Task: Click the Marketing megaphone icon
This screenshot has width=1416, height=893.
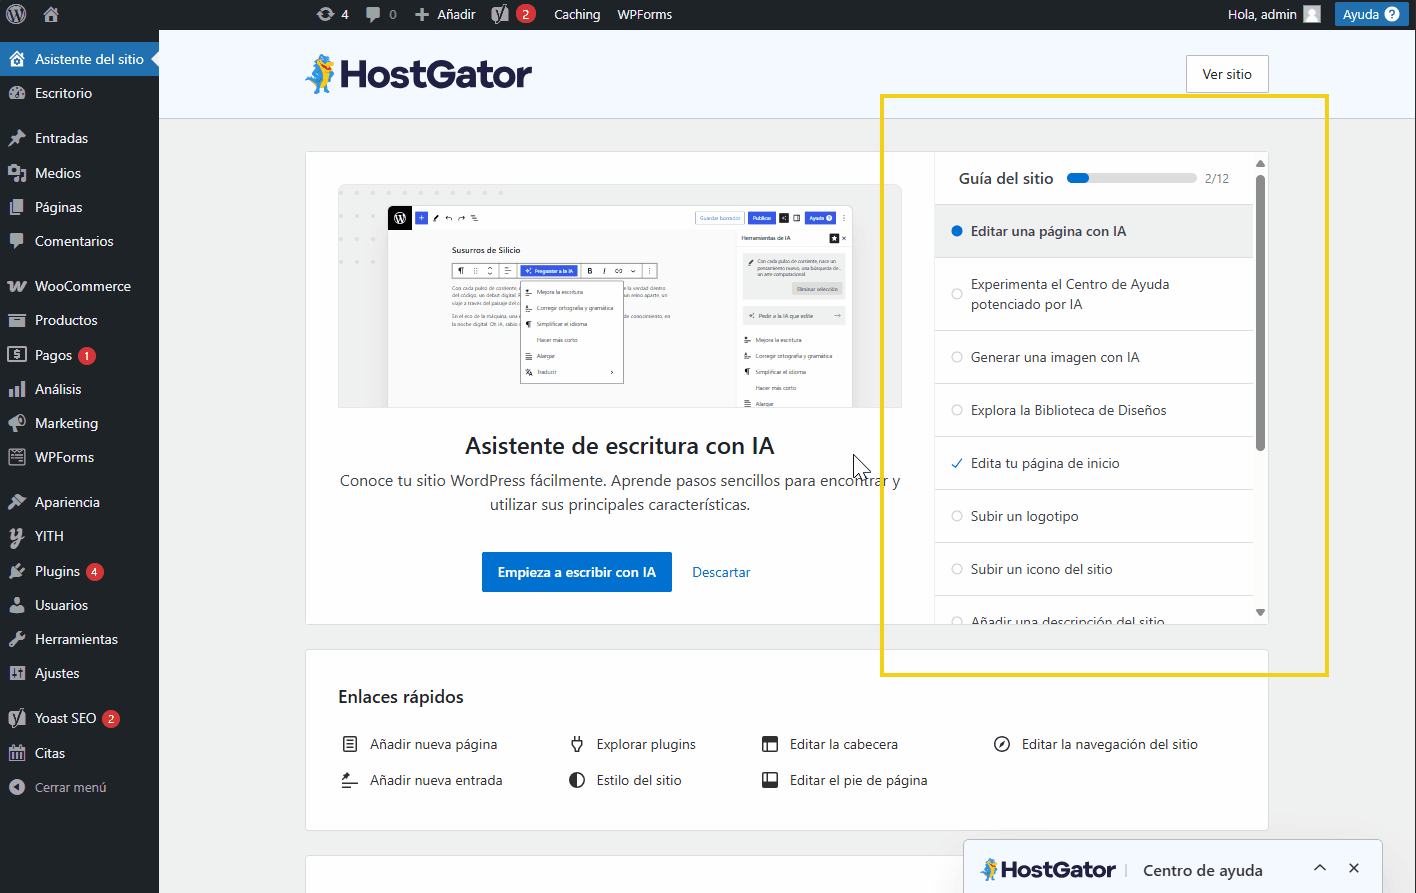Action: click(x=17, y=423)
